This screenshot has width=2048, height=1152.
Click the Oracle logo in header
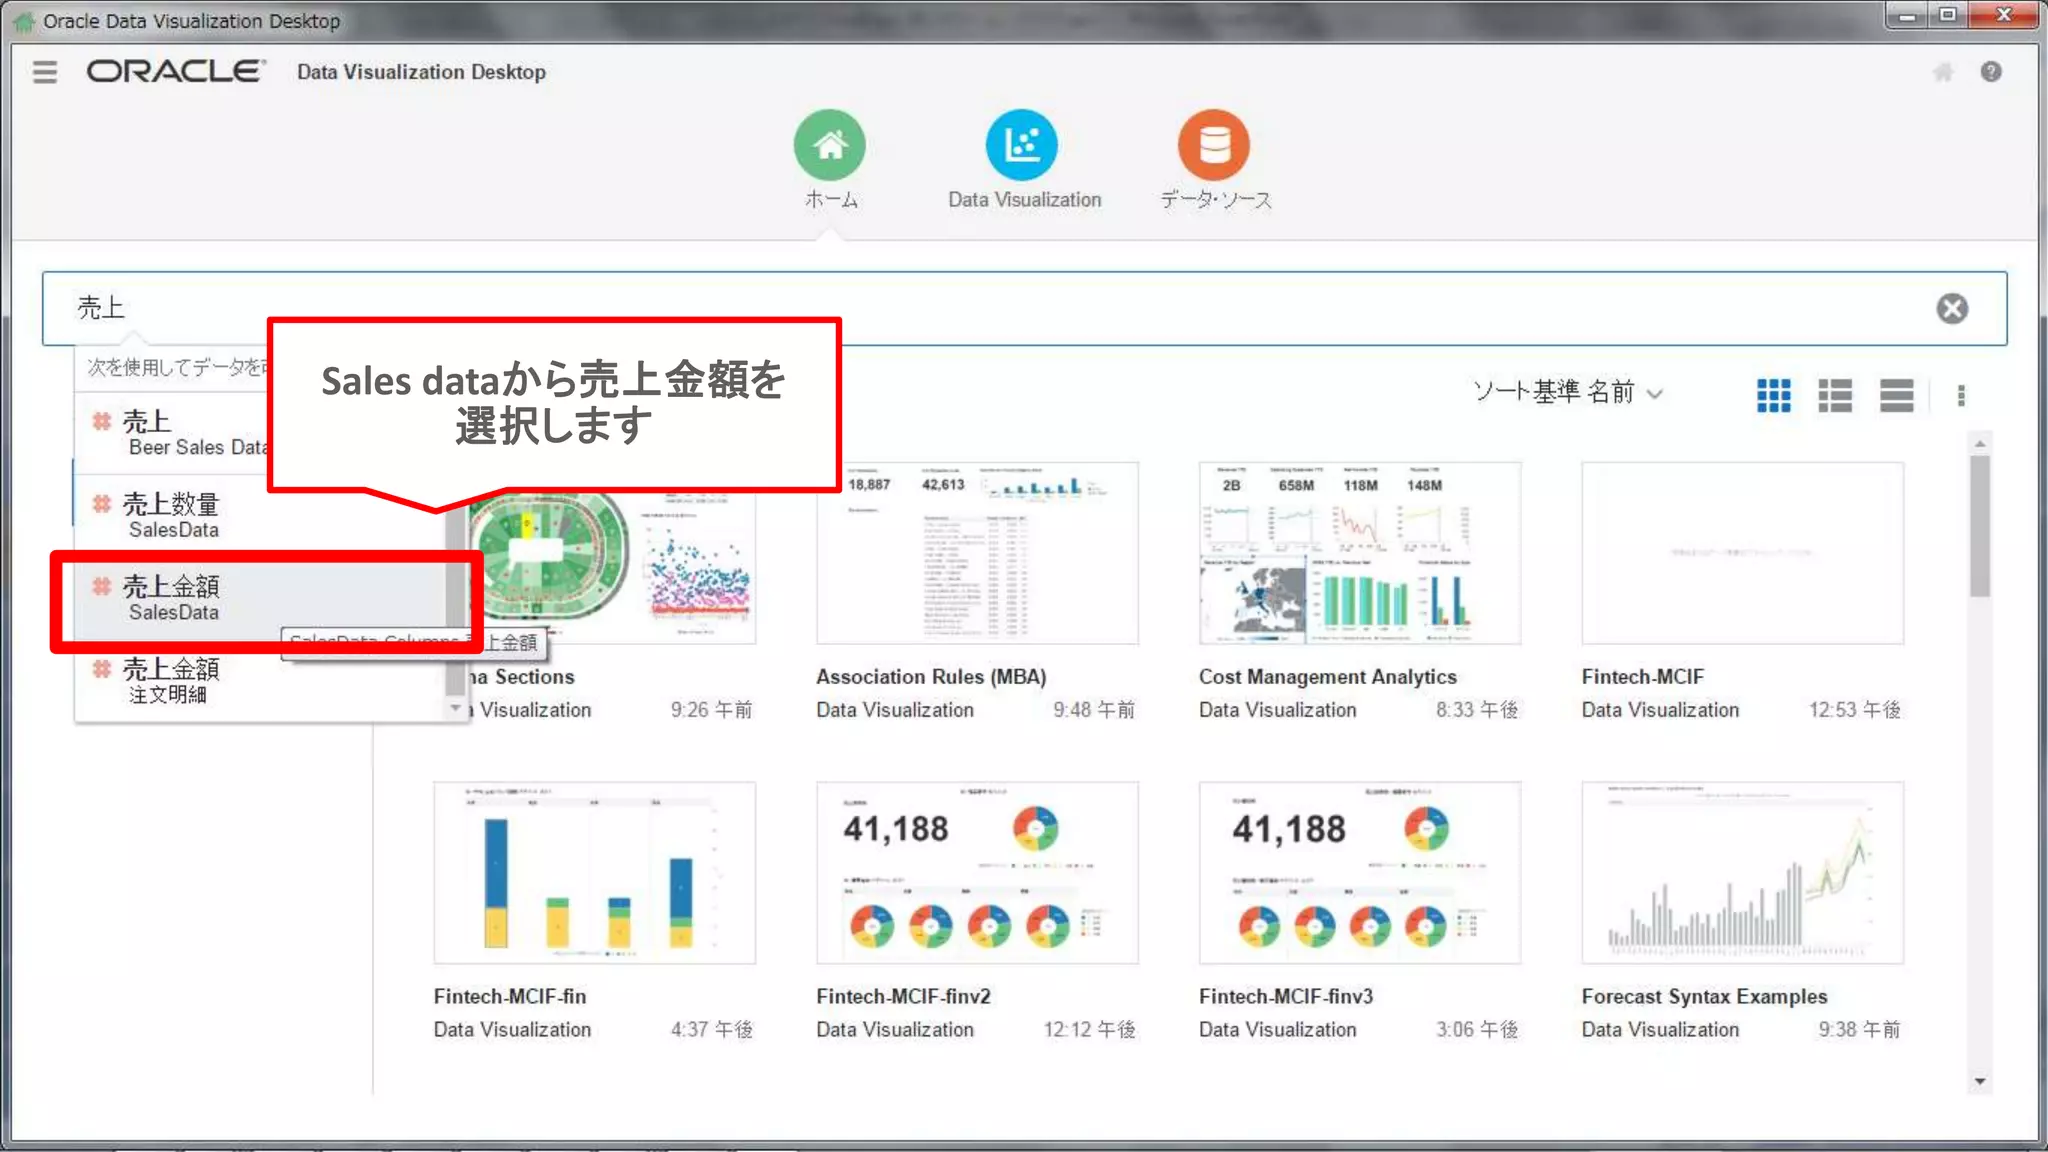[176, 71]
